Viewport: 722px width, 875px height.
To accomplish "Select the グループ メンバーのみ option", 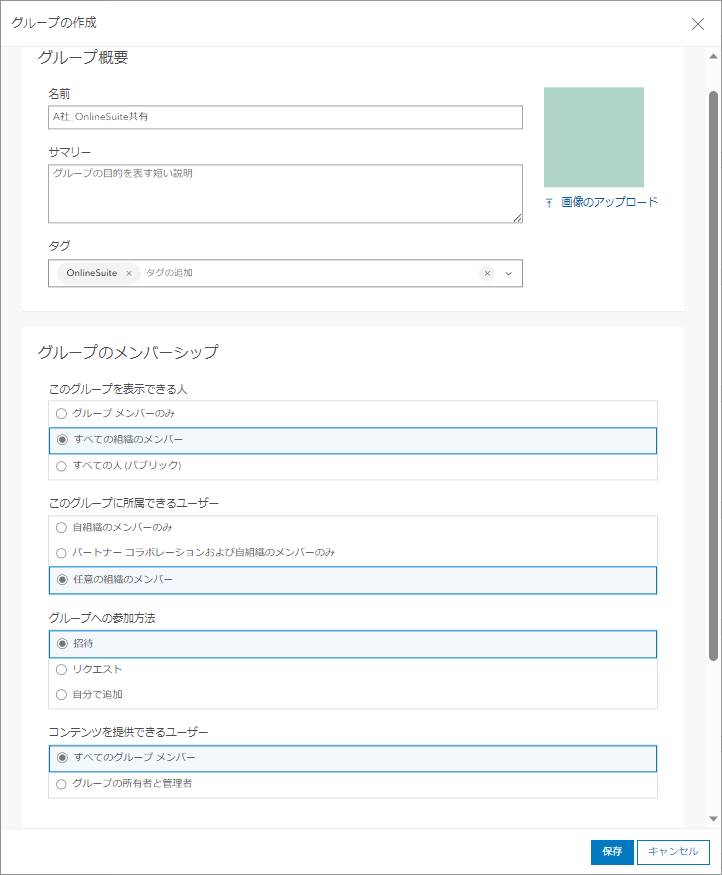I will click(x=62, y=413).
